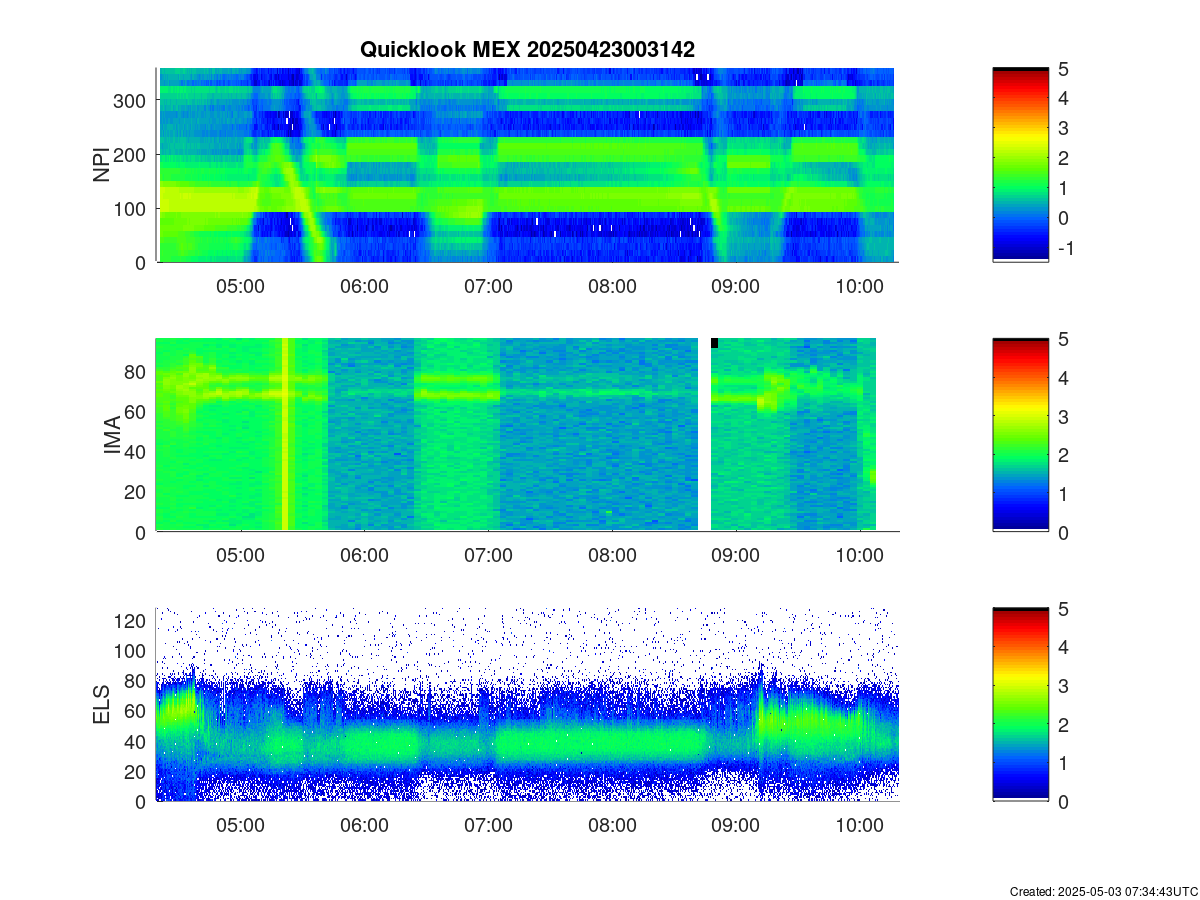
Task: Click the 5 label on NPI colorbar
Action: (1064, 68)
